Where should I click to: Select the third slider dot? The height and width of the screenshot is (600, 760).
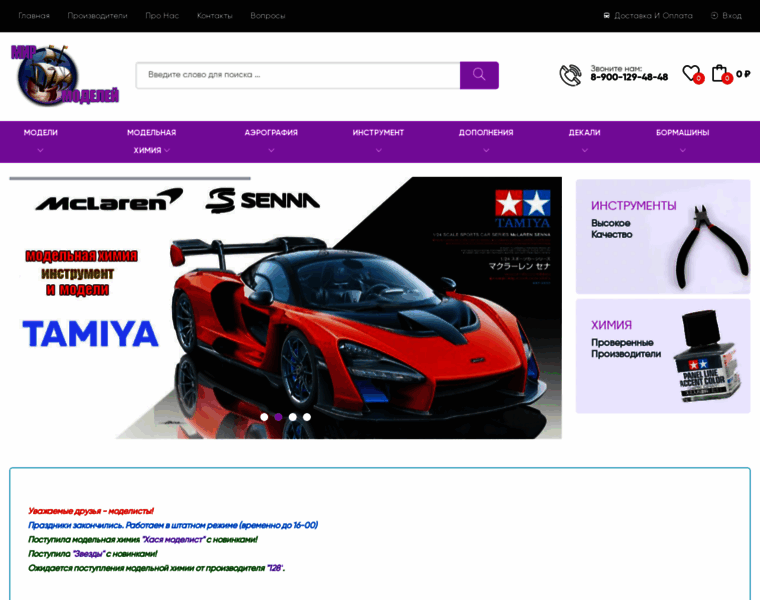(x=293, y=417)
